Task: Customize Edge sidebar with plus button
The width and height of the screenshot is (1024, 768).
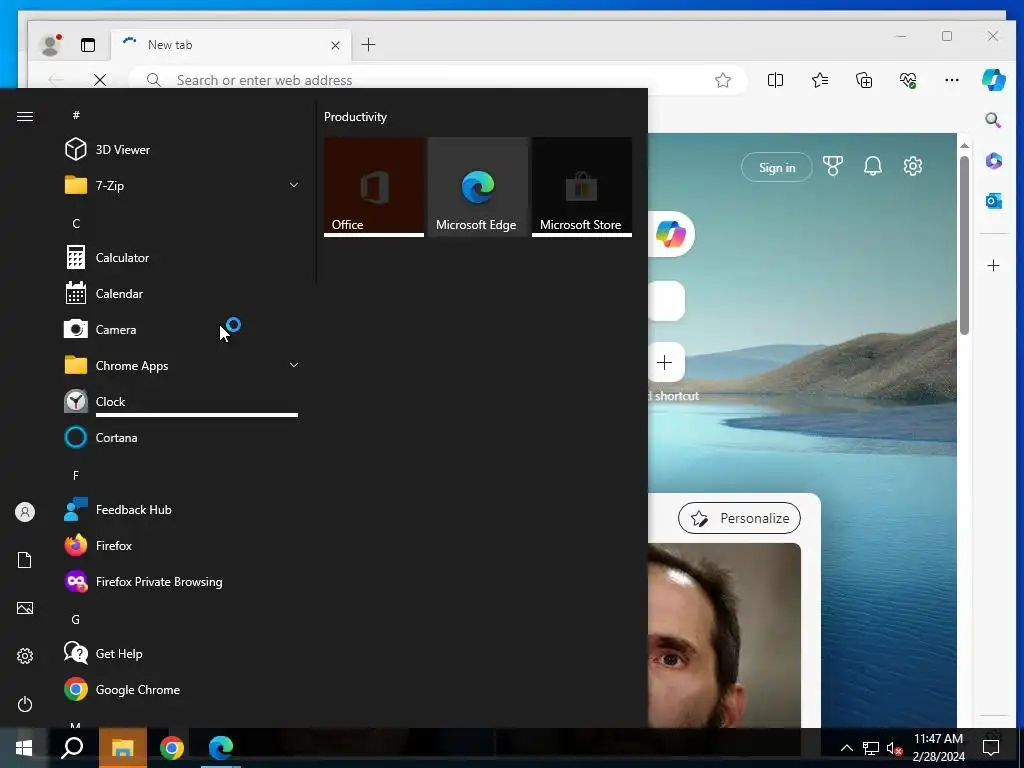Action: [x=993, y=265]
